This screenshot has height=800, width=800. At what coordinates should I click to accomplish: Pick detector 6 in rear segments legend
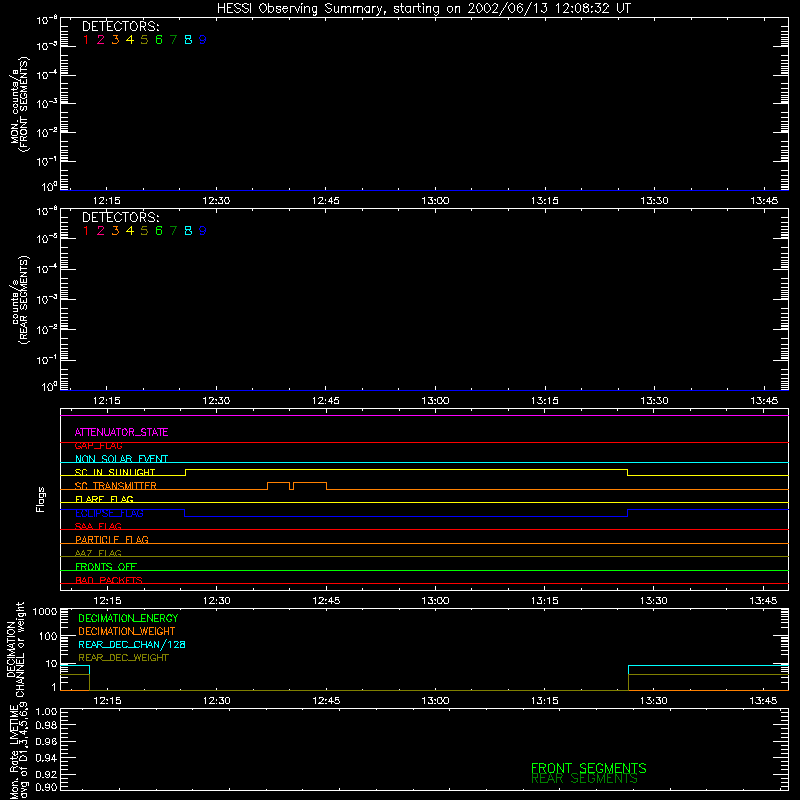pos(159,231)
